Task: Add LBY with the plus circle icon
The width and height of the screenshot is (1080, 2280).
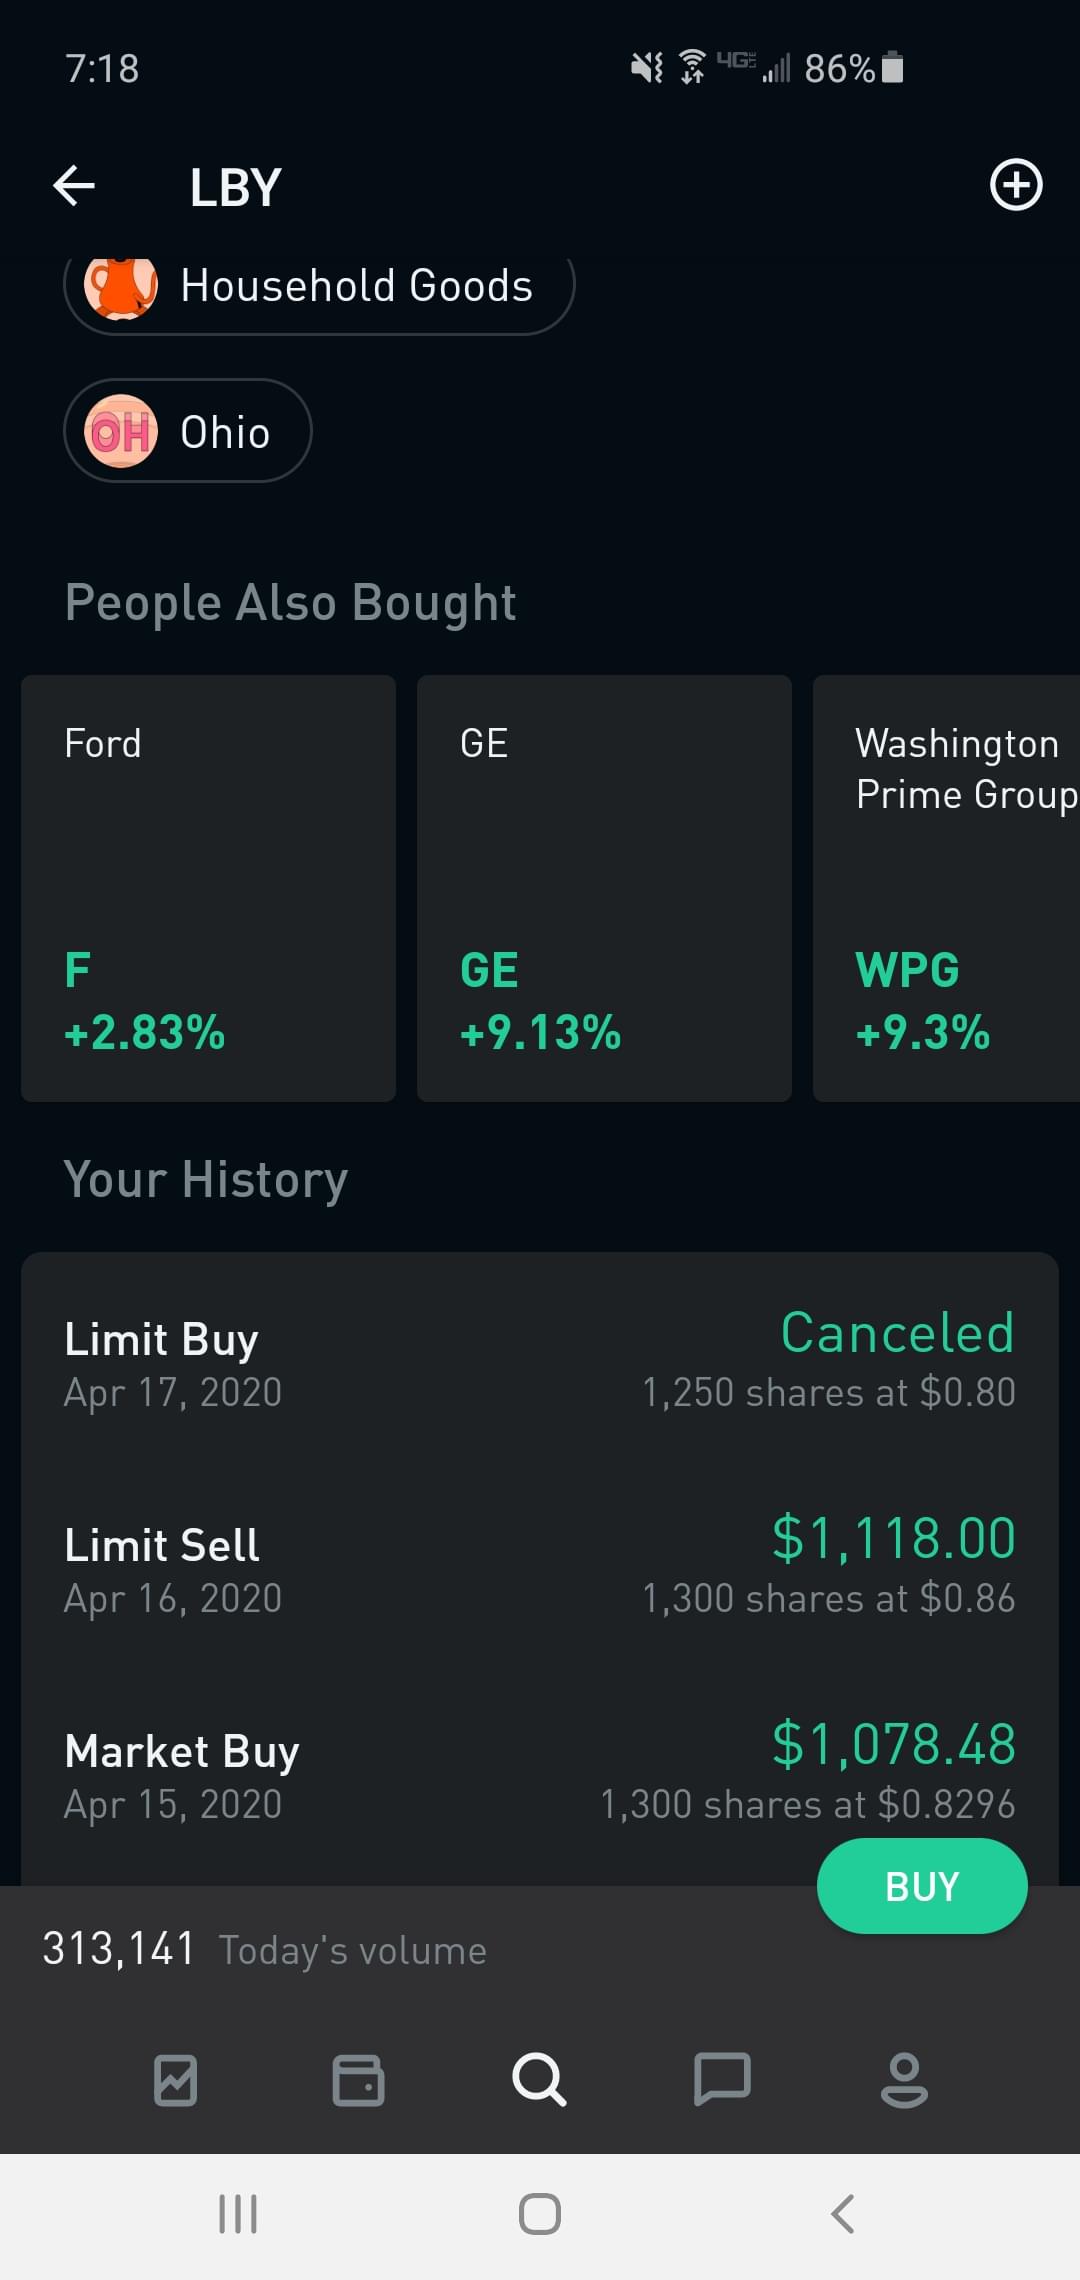Action: 1016,185
